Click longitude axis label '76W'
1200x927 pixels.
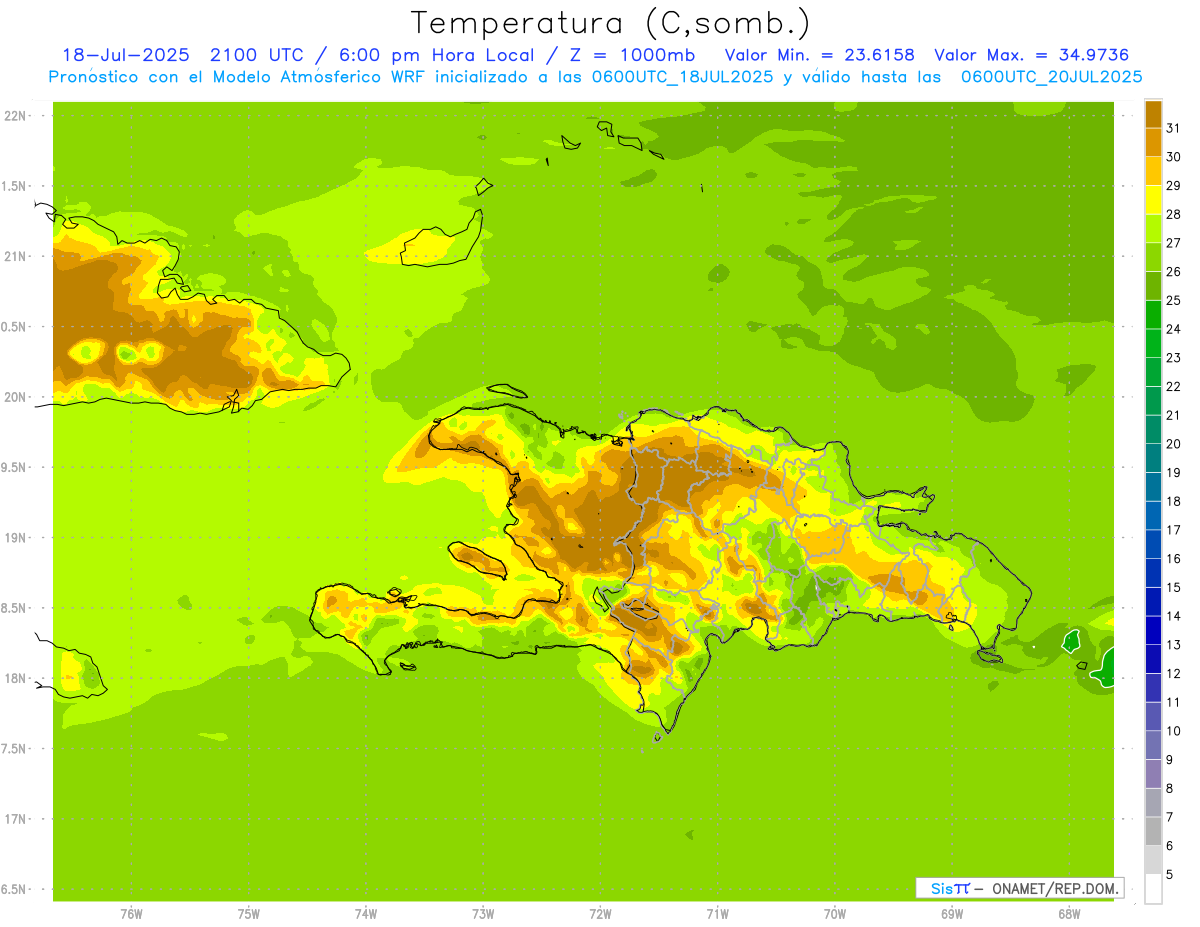pos(131,914)
